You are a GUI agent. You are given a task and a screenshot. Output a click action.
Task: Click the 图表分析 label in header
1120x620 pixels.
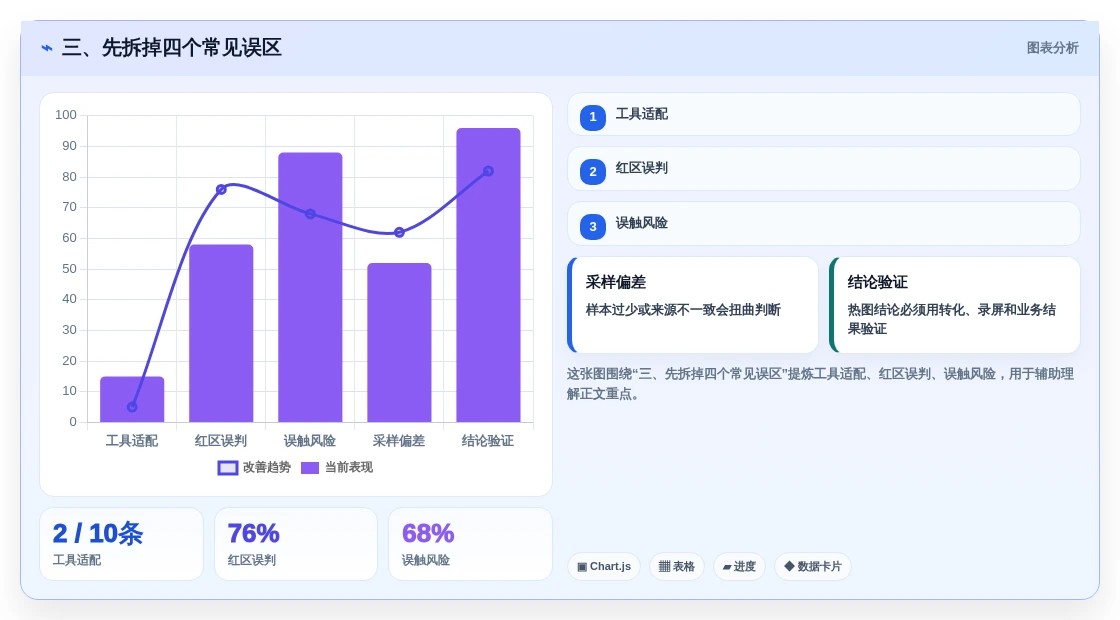click(x=1053, y=48)
